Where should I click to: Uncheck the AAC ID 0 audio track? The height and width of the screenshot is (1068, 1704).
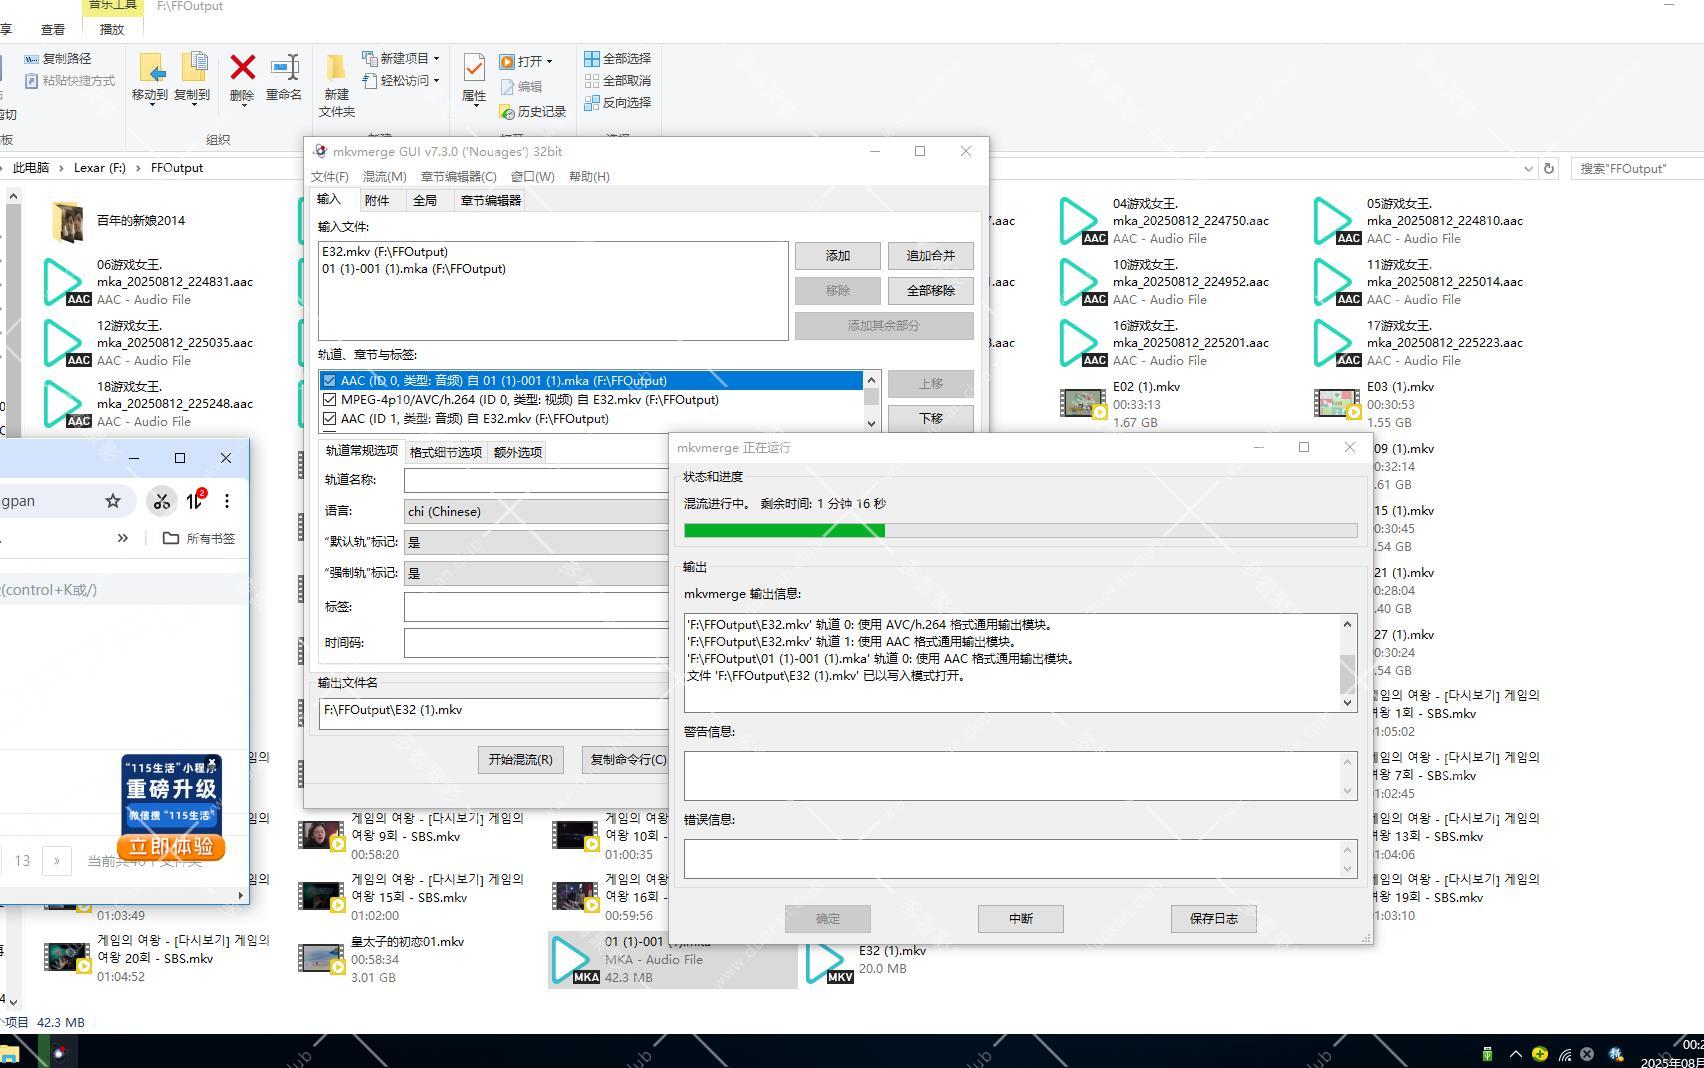coord(329,381)
